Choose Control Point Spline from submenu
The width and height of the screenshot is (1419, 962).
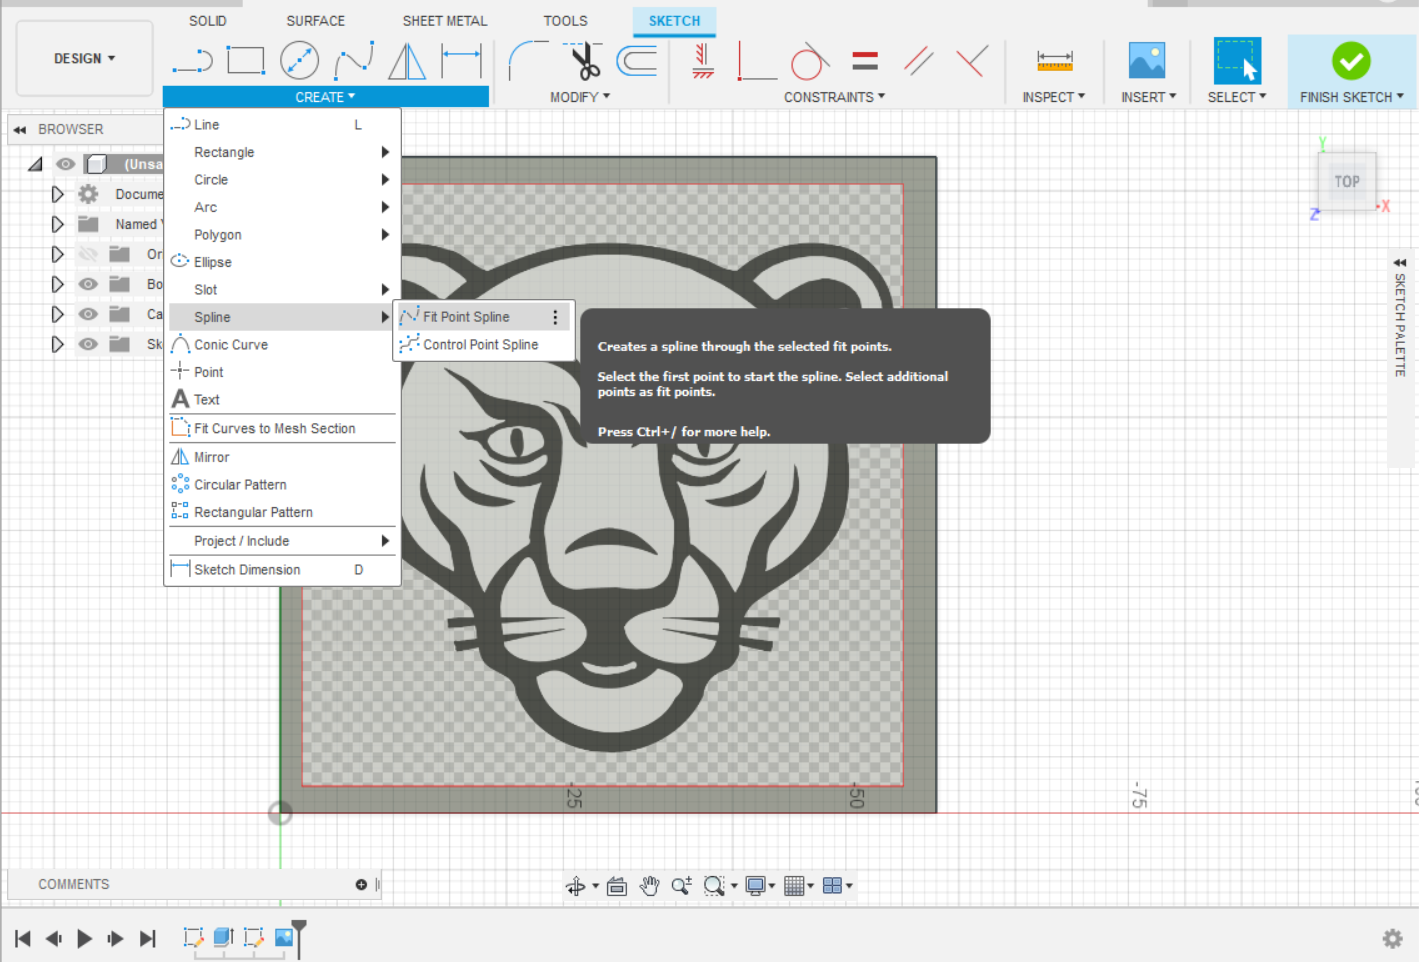point(483,344)
